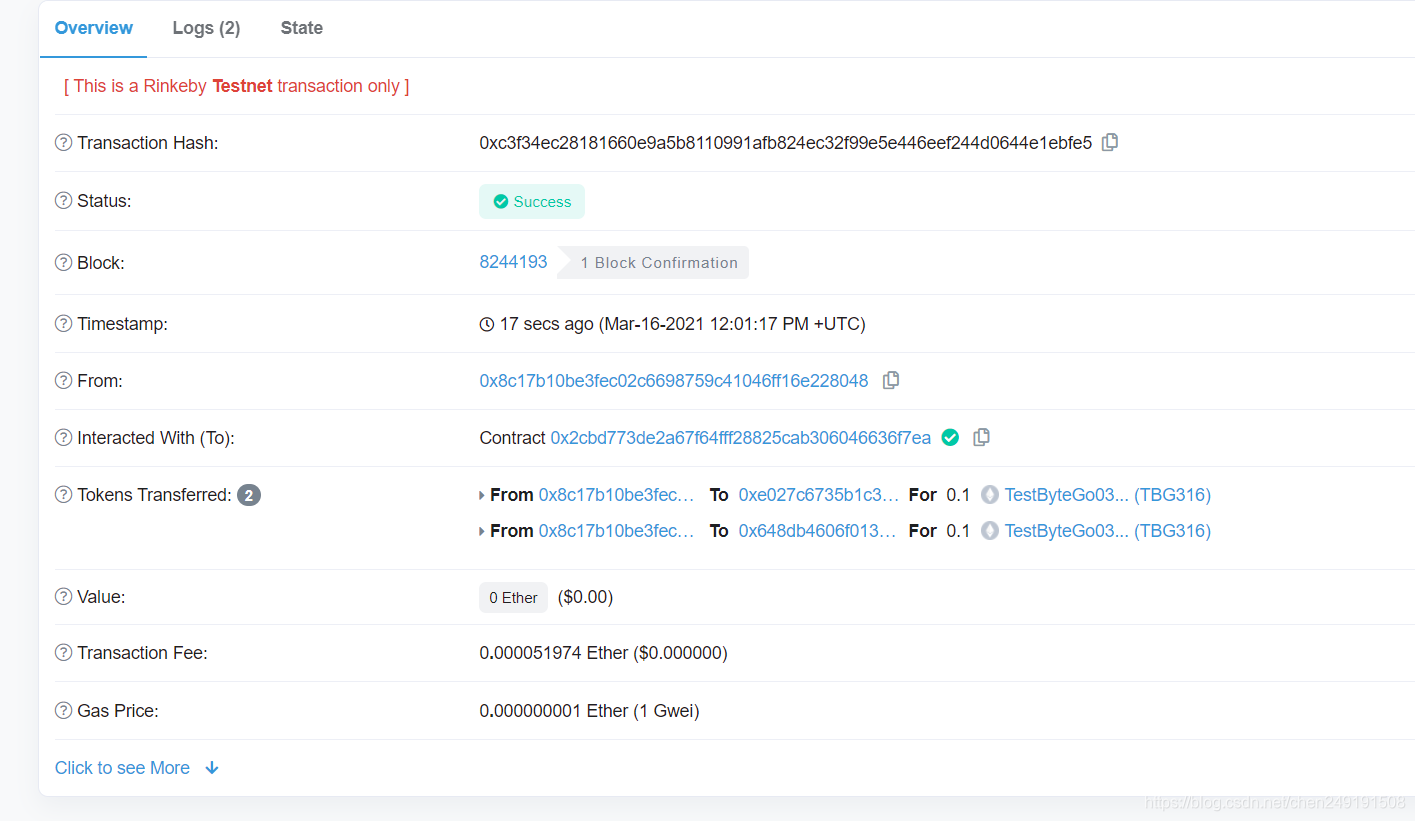Click help icon beside Timestamp
1415x821 pixels.
64,324
